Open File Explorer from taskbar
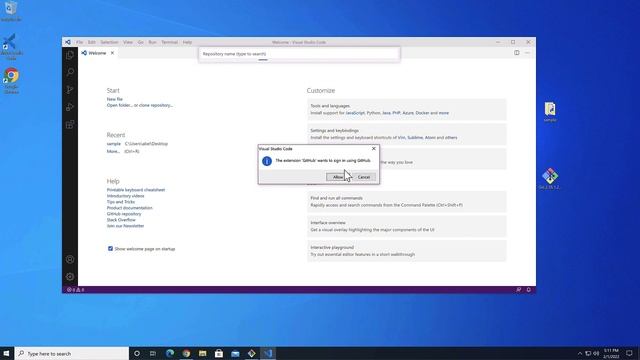This screenshot has height=360, width=640. click(x=202, y=353)
